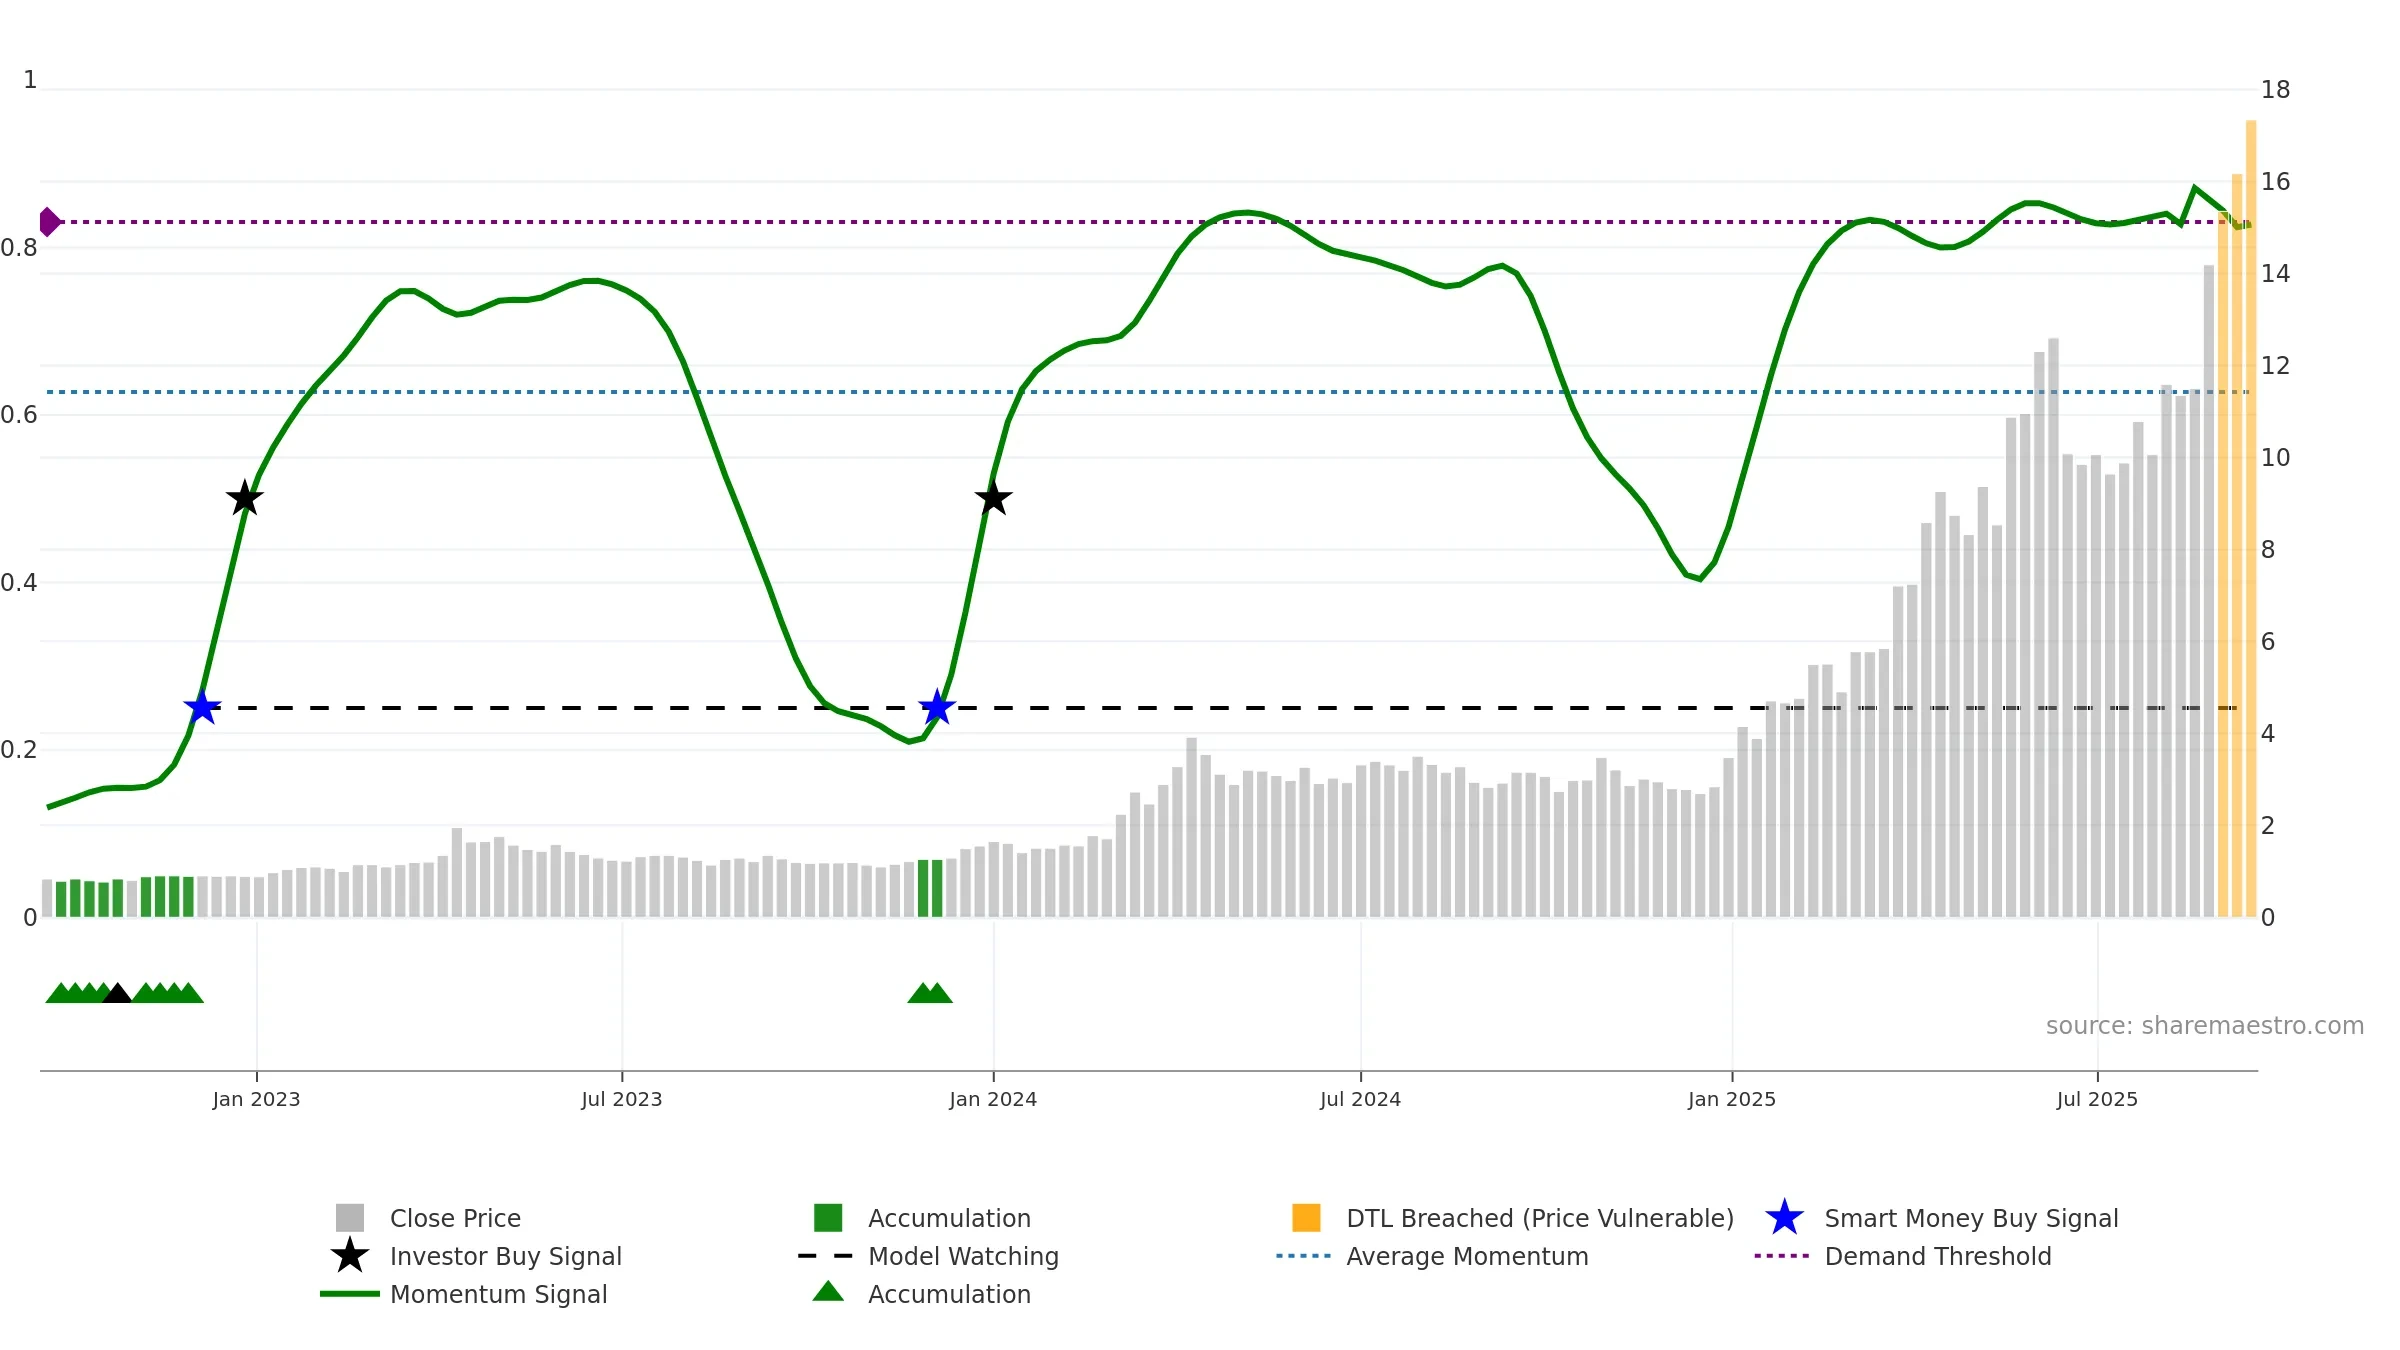Toggle Close Price legend entry
Screen dimensions: 2400x1350
point(428,1218)
